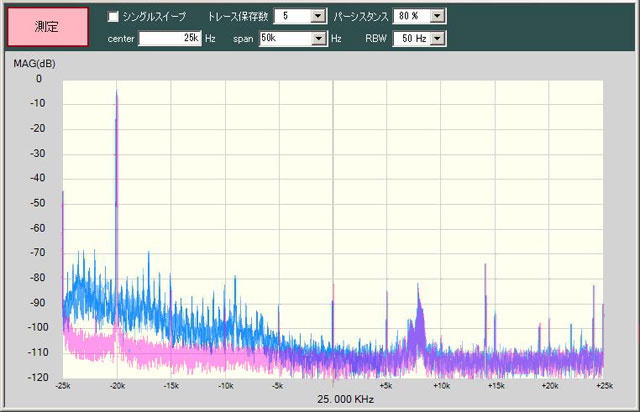Enable the シングルスイープ checkbox
Image resolution: width=640 pixels, height=412 pixels.
pos(113,16)
